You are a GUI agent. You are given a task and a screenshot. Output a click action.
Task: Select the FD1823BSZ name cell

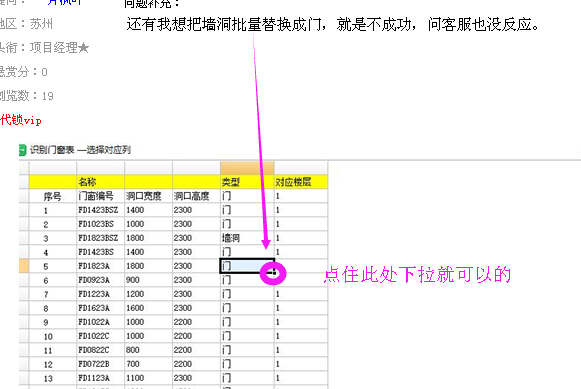[x=100, y=238]
